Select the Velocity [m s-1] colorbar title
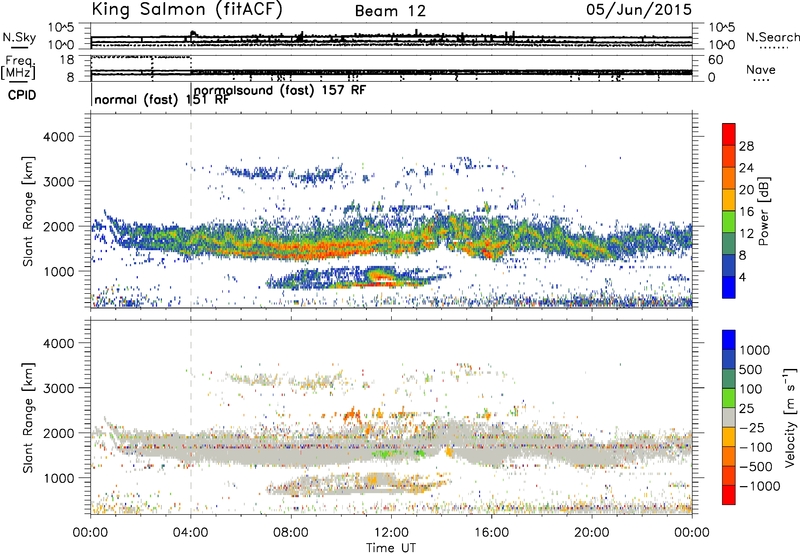Image resolution: width=800 pixels, height=554 pixels. (x=790, y=417)
